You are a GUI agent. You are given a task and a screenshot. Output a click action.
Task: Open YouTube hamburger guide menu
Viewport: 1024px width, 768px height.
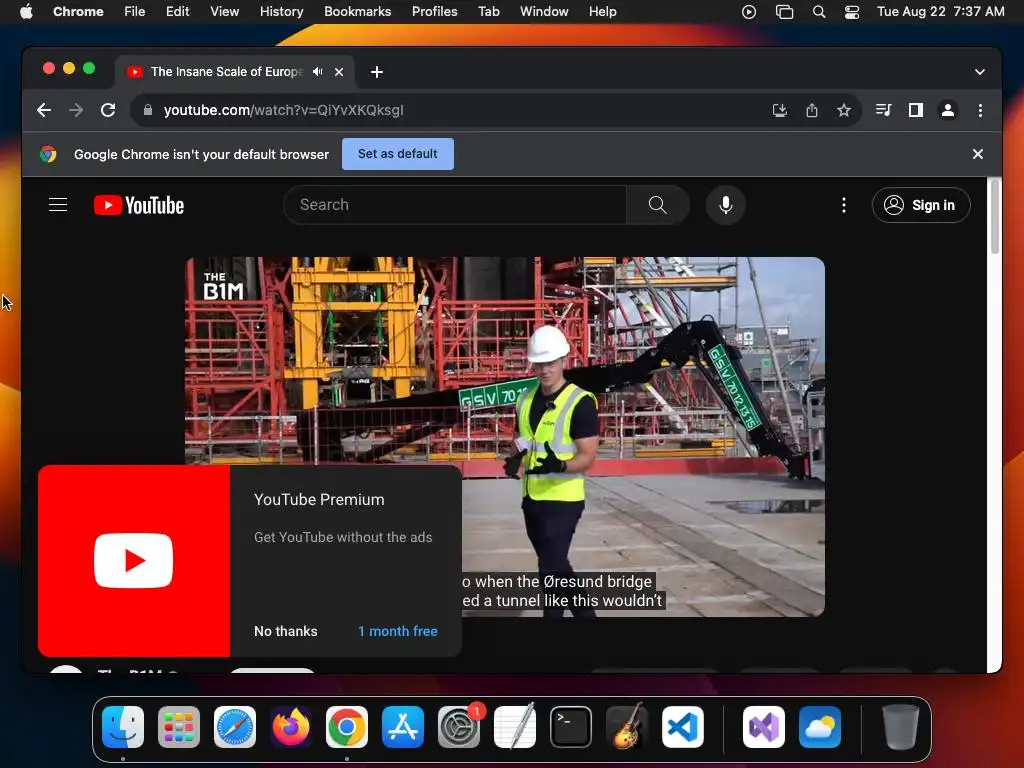pos(58,205)
